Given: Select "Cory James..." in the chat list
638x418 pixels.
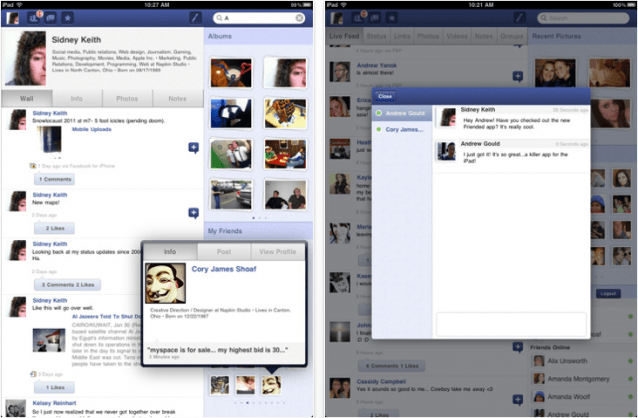Looking at the screenshot, I should click(402, 129).
